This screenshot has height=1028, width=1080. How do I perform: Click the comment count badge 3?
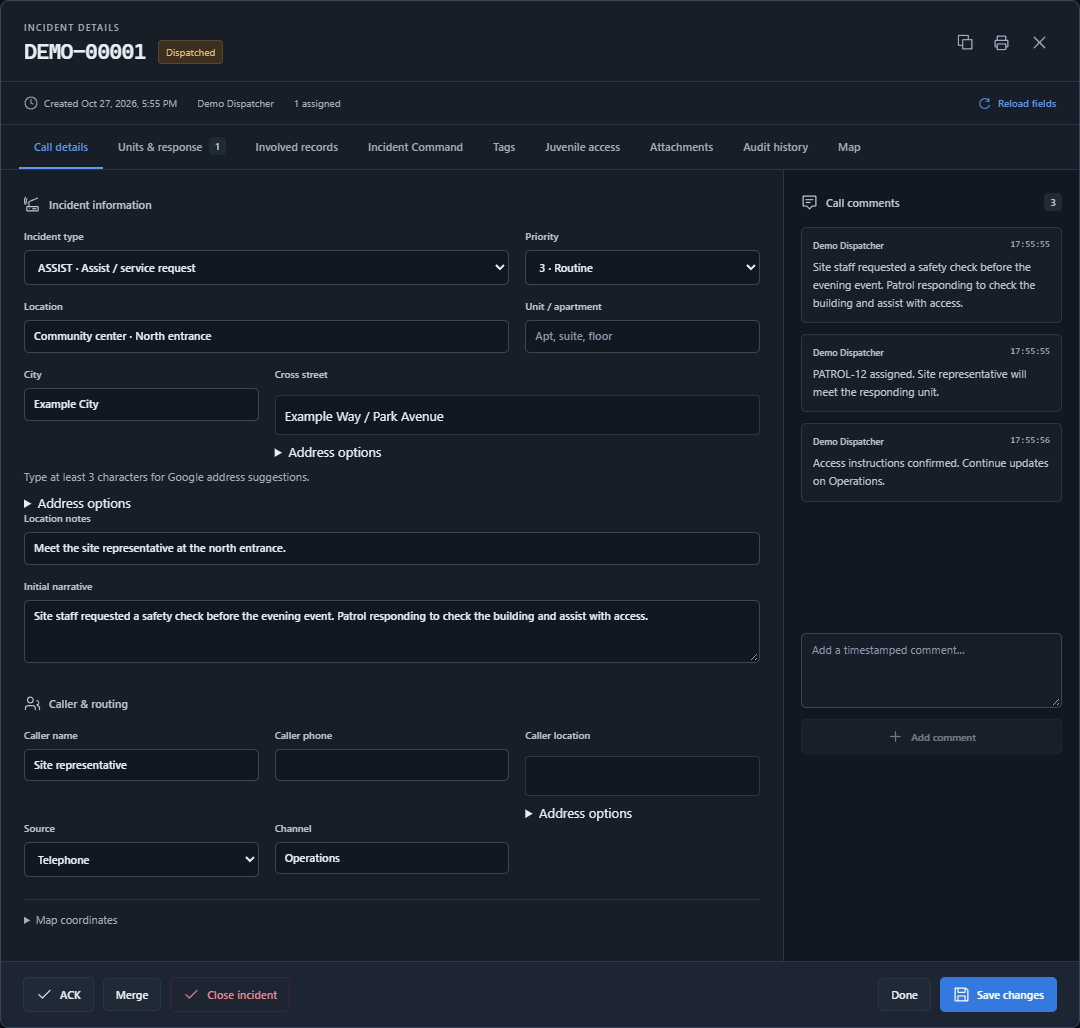tap(1052, 202)
